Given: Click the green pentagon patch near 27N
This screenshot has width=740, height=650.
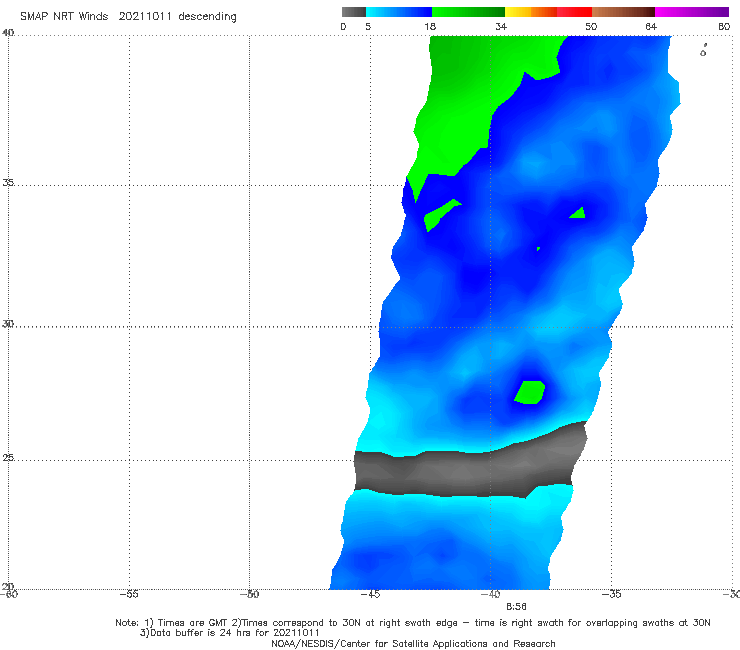Looking at the screenshot, I should tap(530, 392).
